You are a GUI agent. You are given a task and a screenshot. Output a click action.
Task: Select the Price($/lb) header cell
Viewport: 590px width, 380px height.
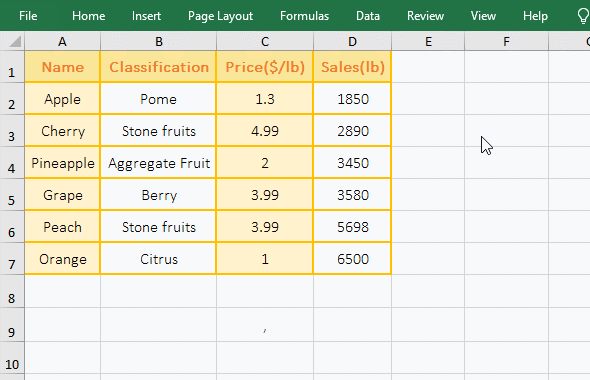coord(265,67)
